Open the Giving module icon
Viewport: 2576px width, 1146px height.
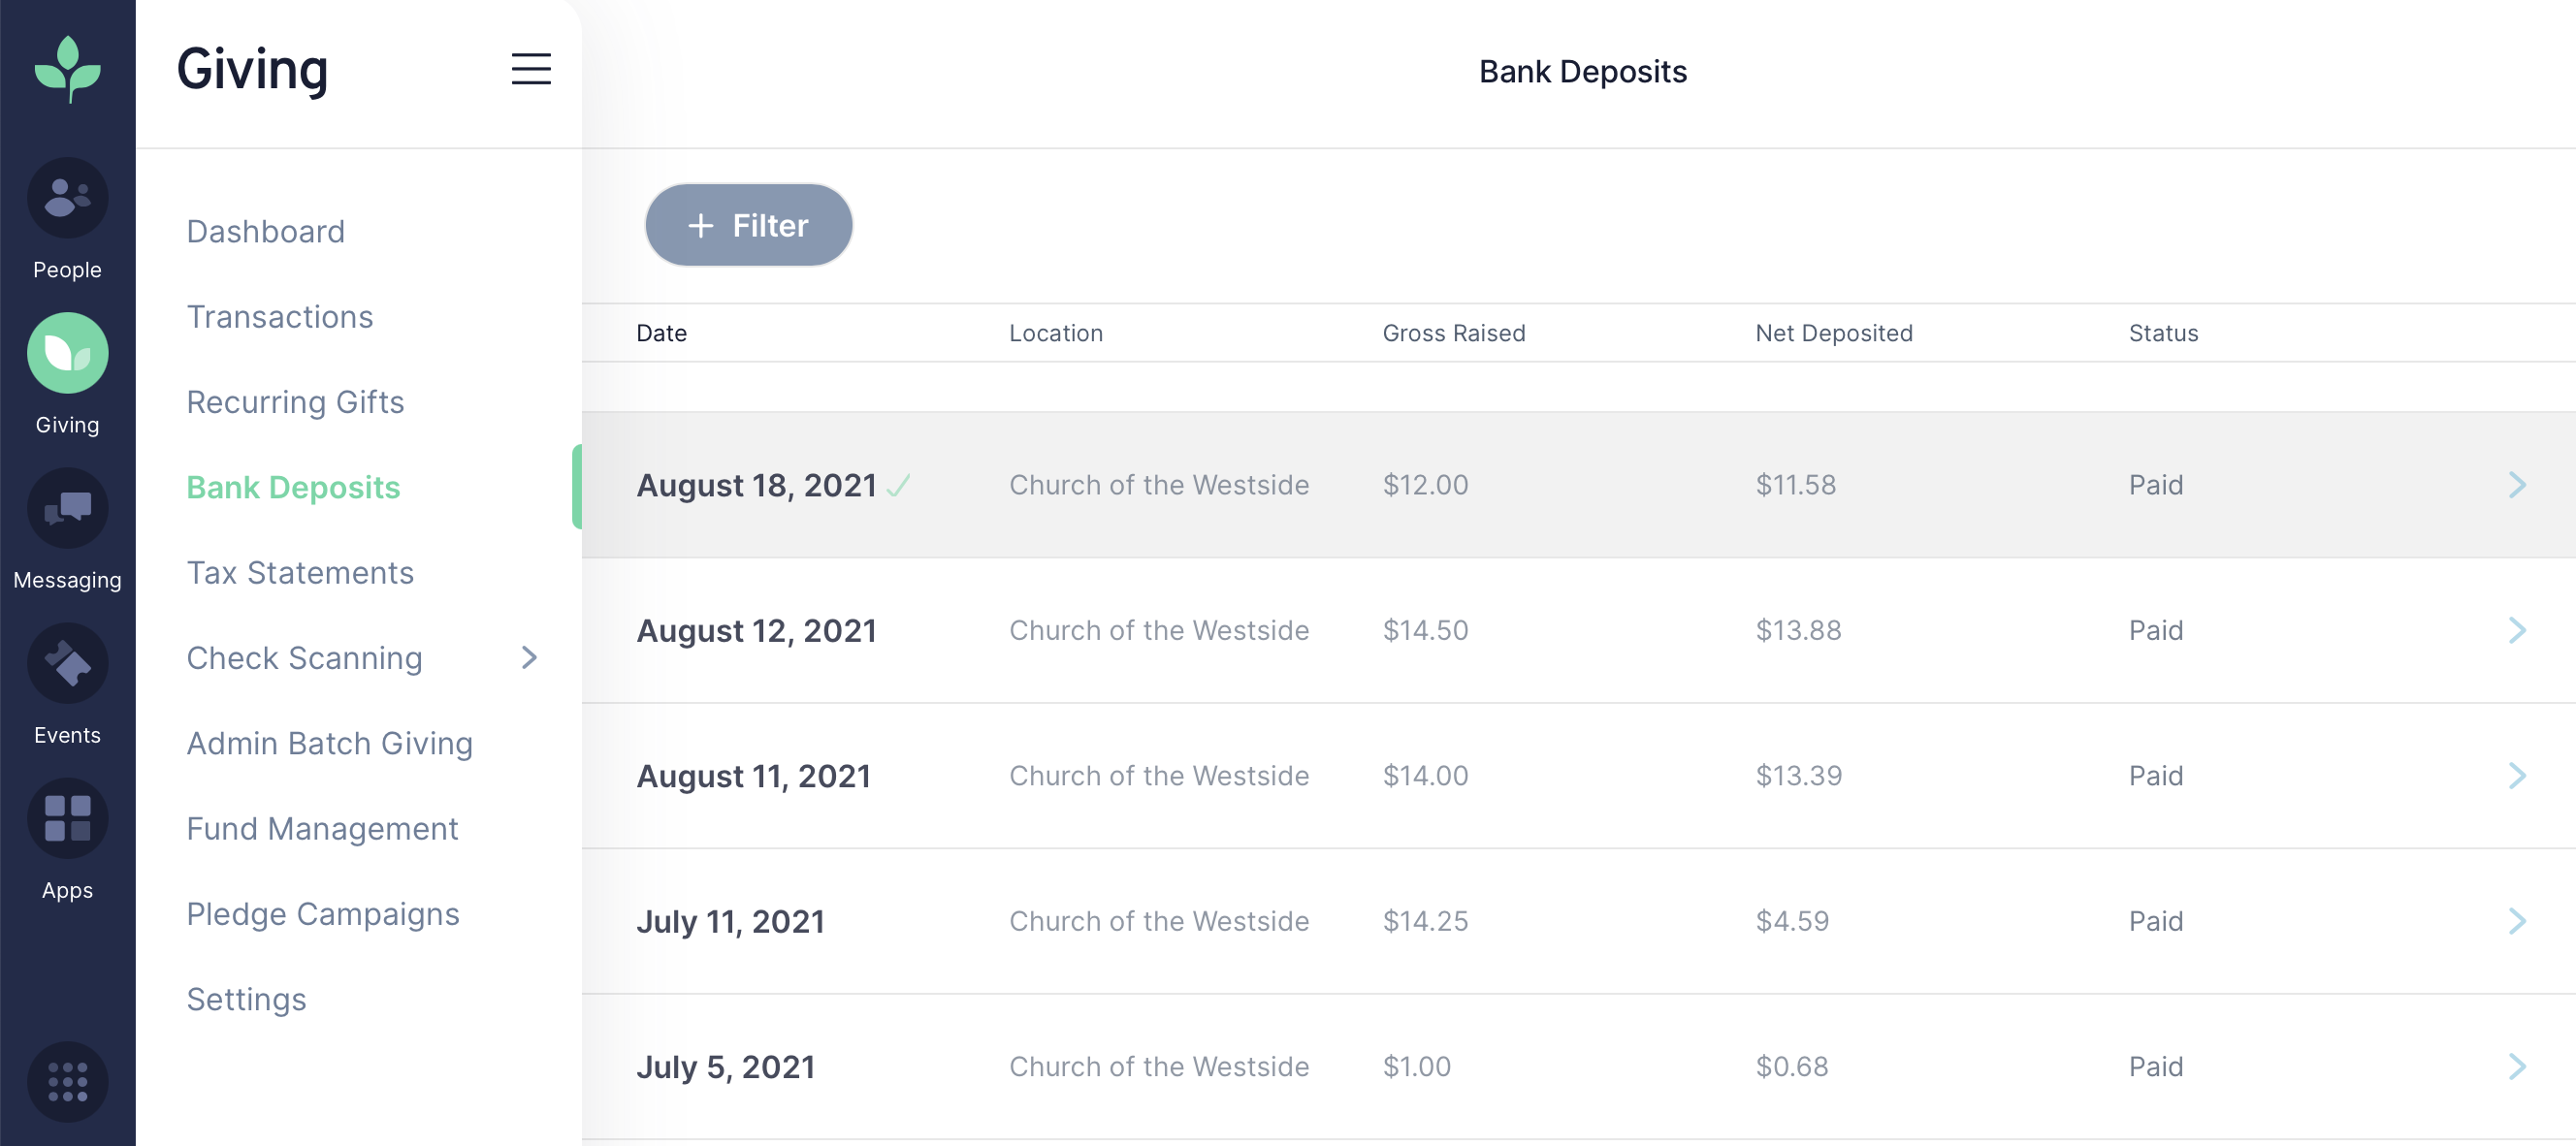[66, 352]
